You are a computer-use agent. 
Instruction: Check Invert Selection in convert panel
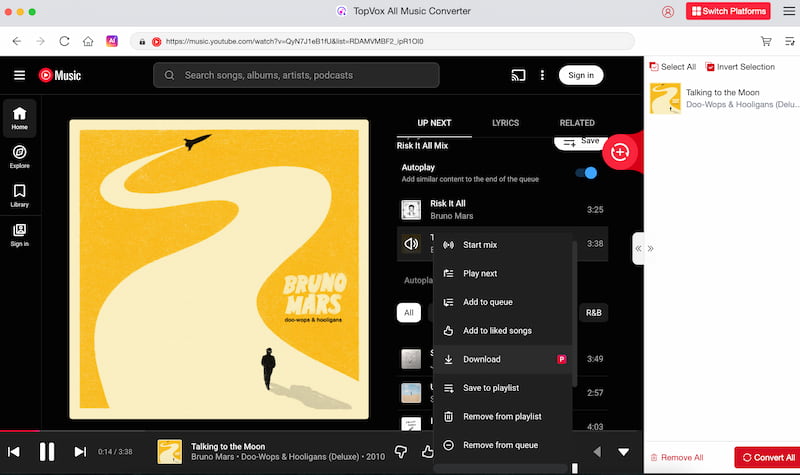[x=740, y=67]
